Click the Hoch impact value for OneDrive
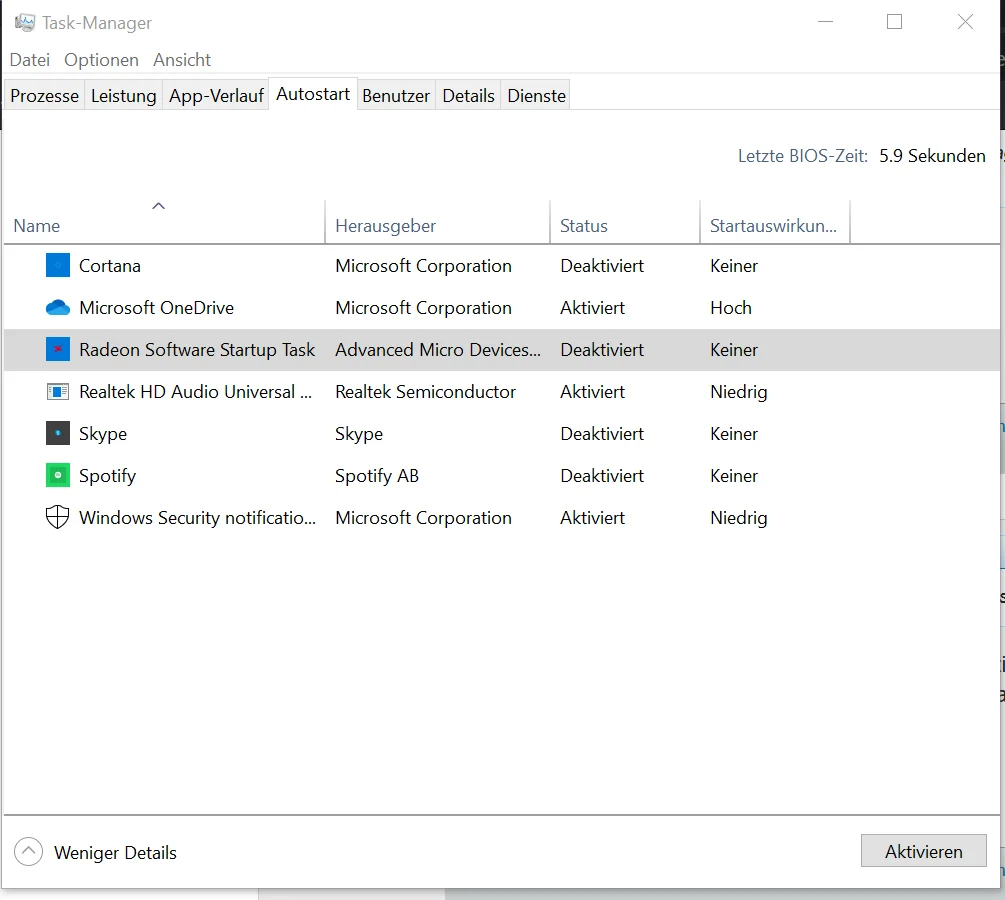This screenshot has width=1005, height=900. point(731,308)
